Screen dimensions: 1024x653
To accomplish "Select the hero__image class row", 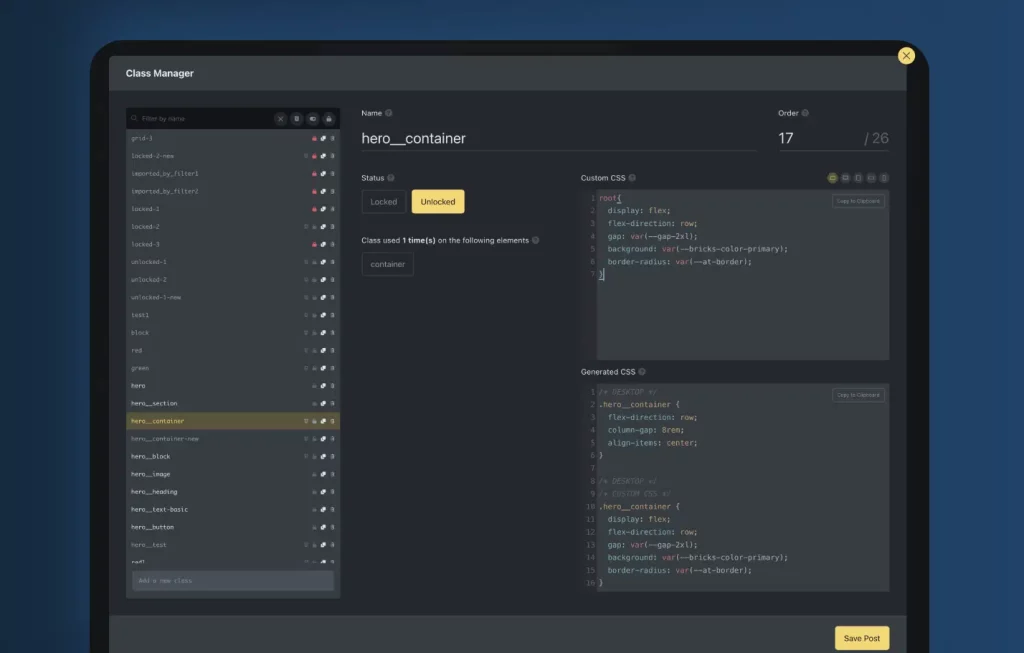I will pos(232,474).
